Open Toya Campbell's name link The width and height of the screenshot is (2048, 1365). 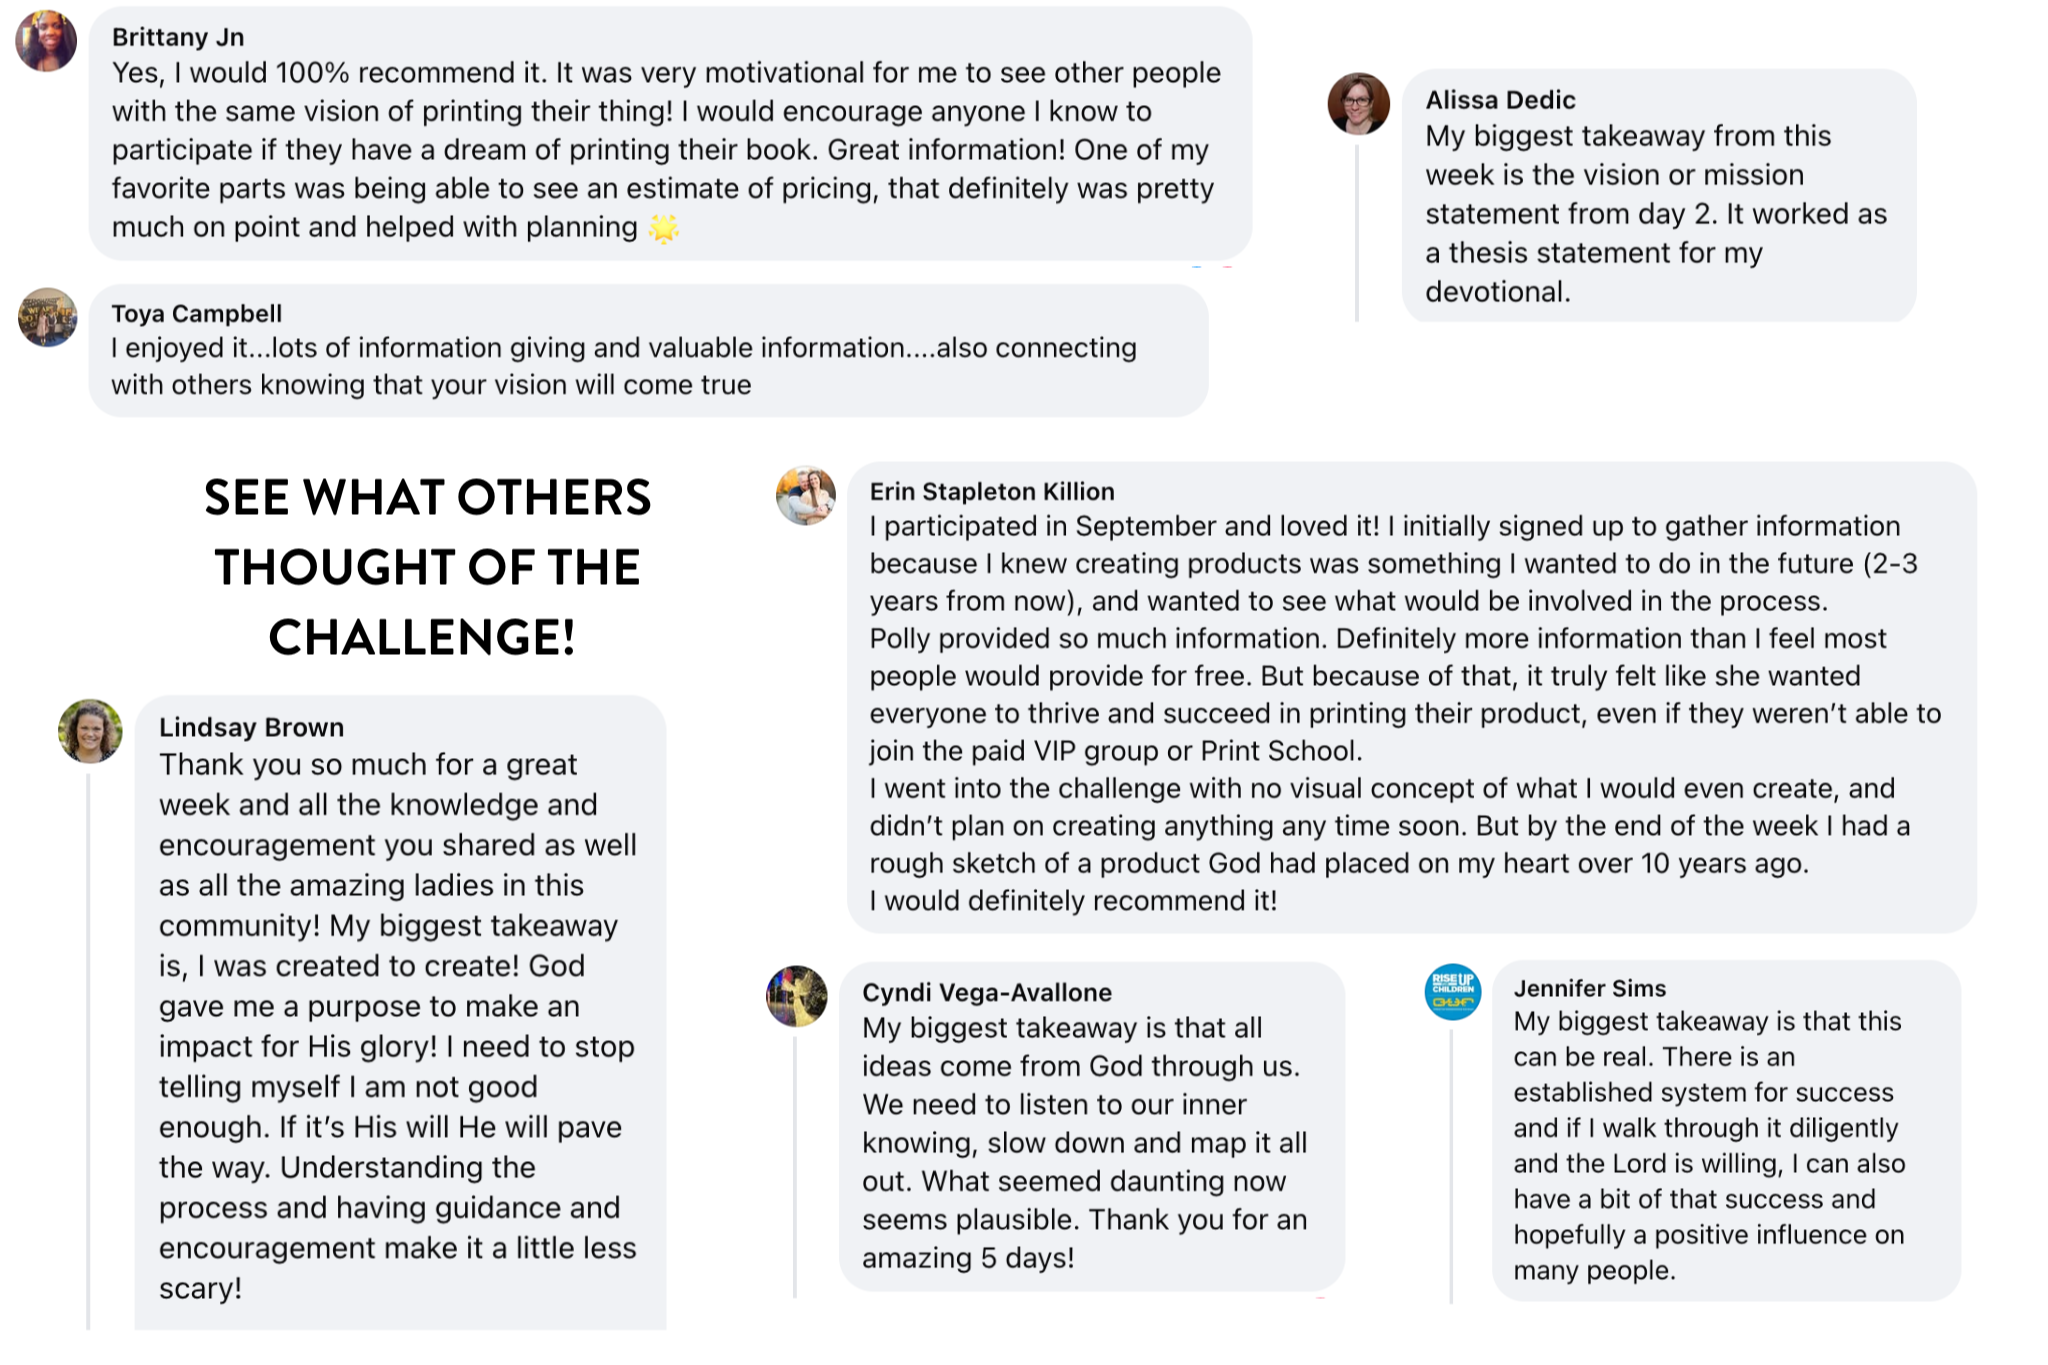click(197, 314)
